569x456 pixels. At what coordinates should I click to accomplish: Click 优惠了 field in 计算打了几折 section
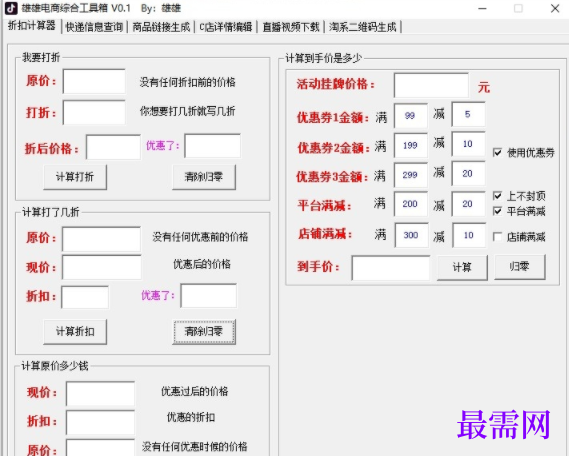click(209, 296)
